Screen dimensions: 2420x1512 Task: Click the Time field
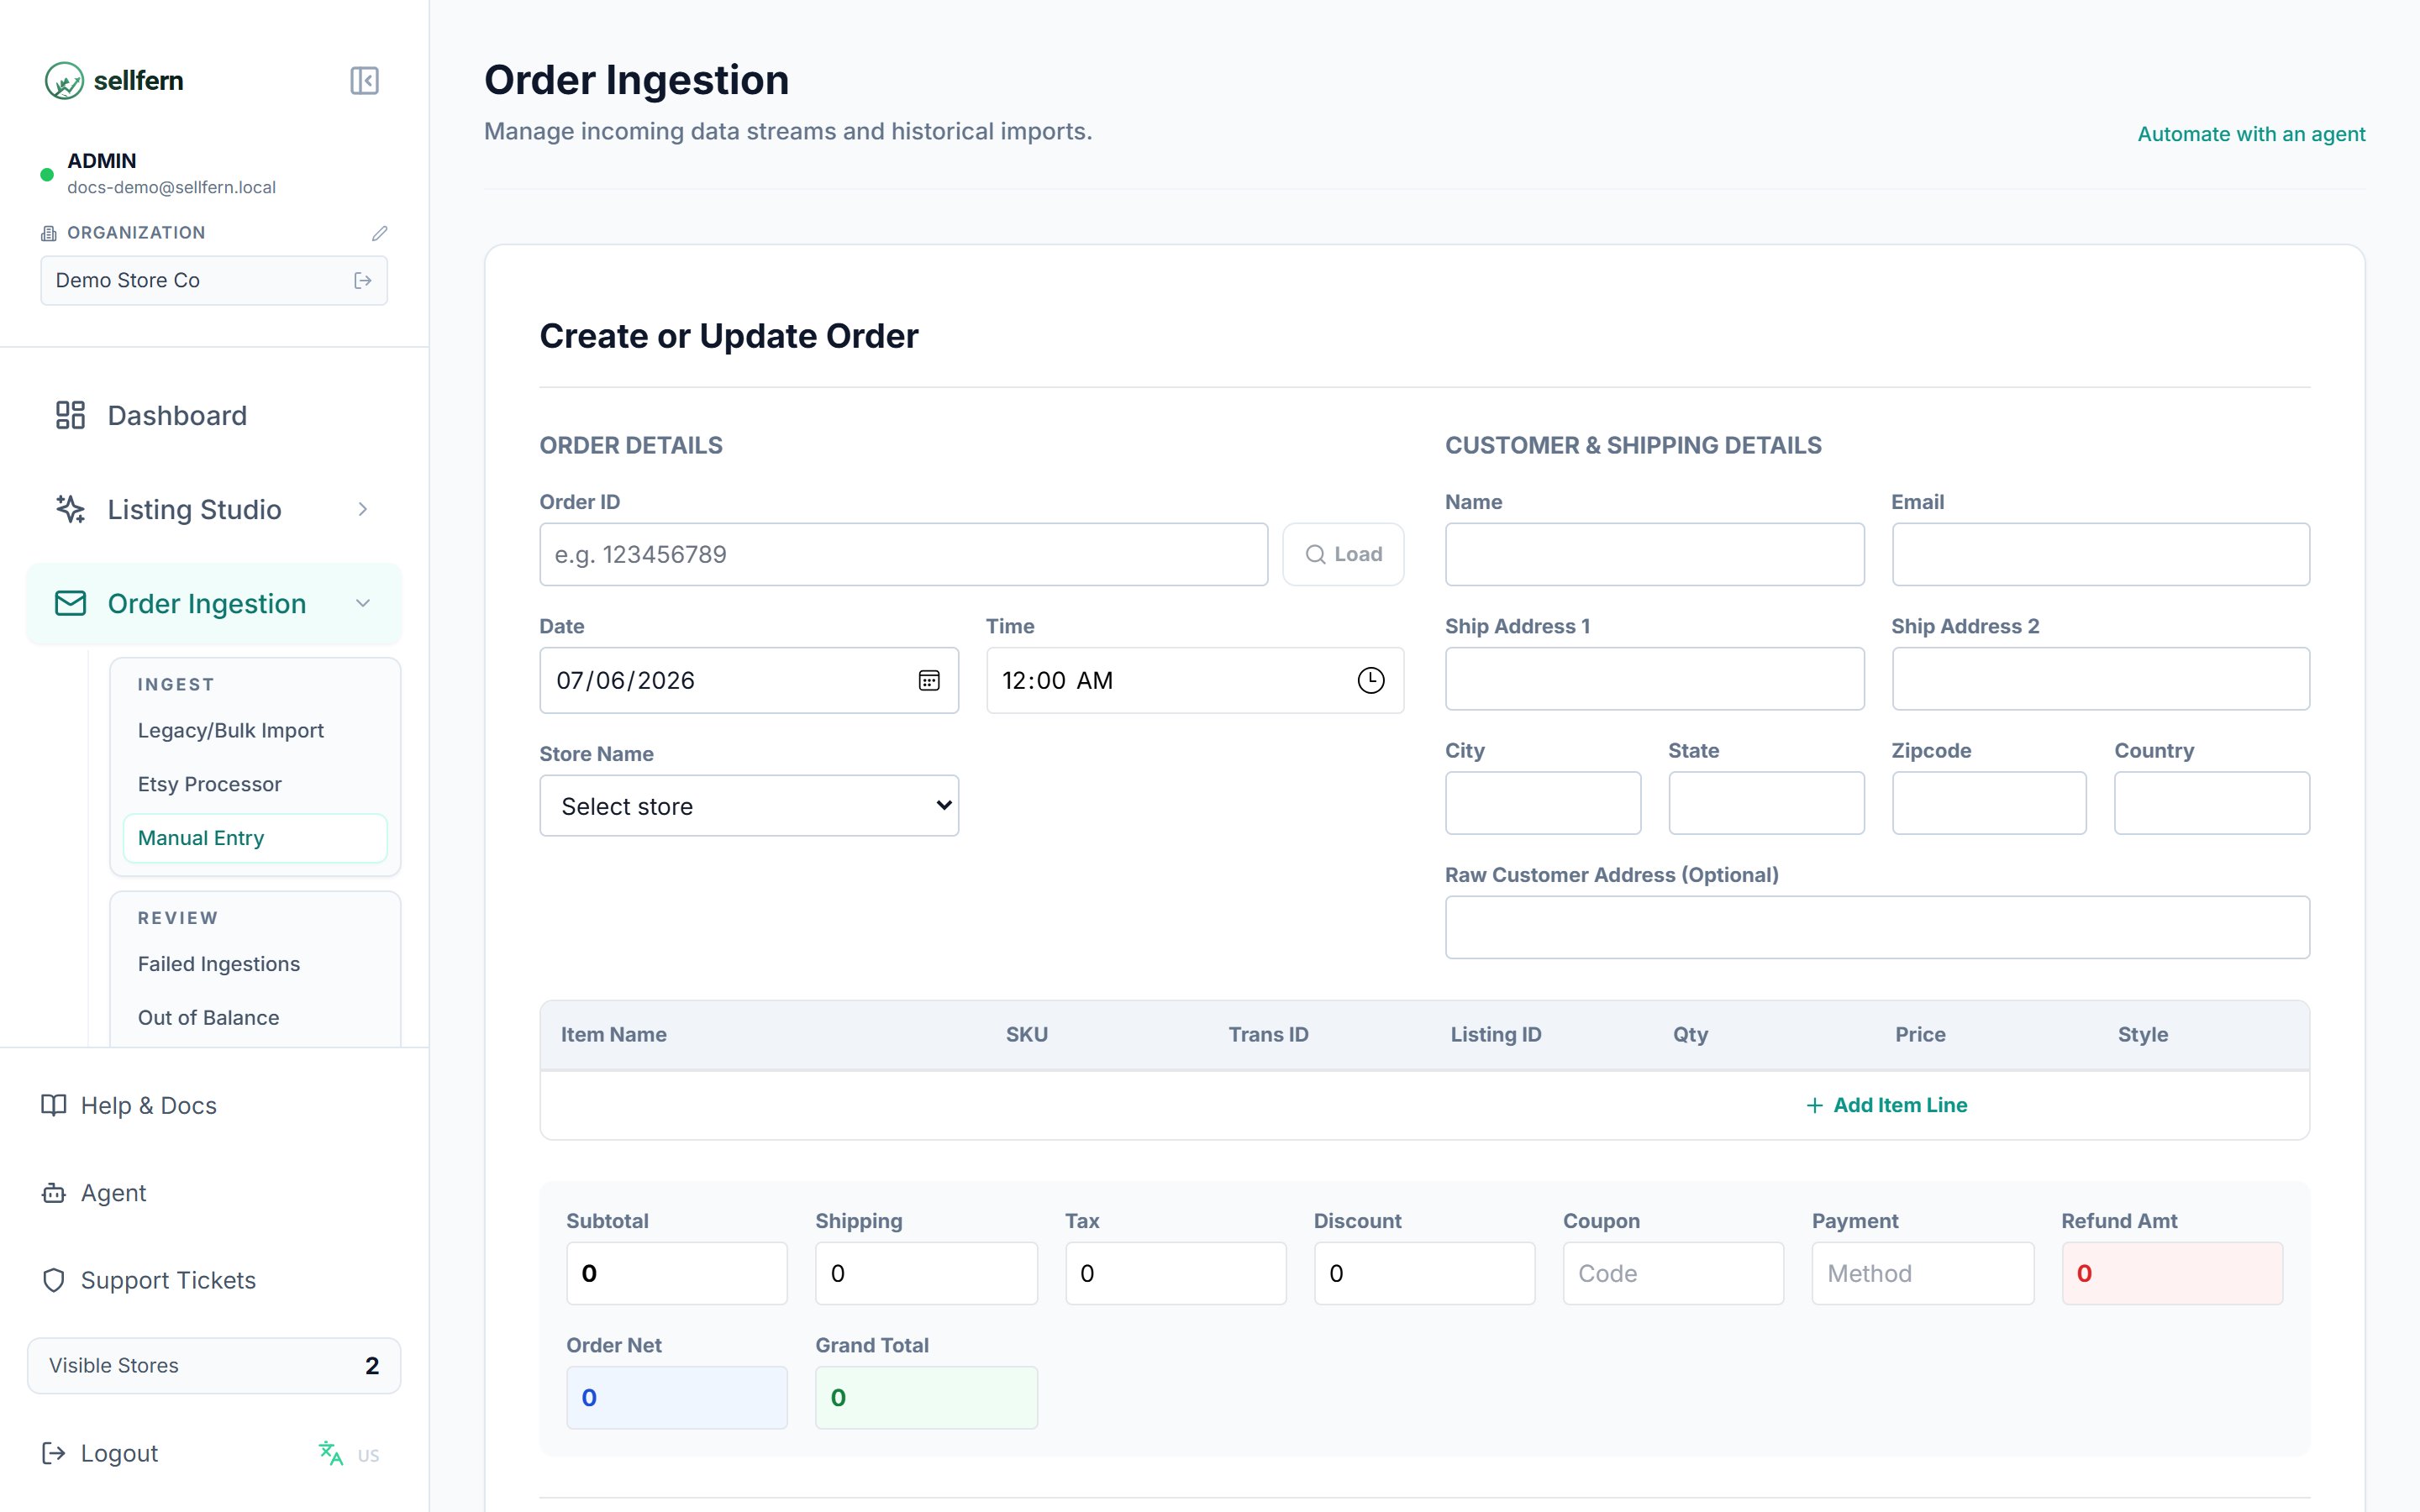[1195, 681]
